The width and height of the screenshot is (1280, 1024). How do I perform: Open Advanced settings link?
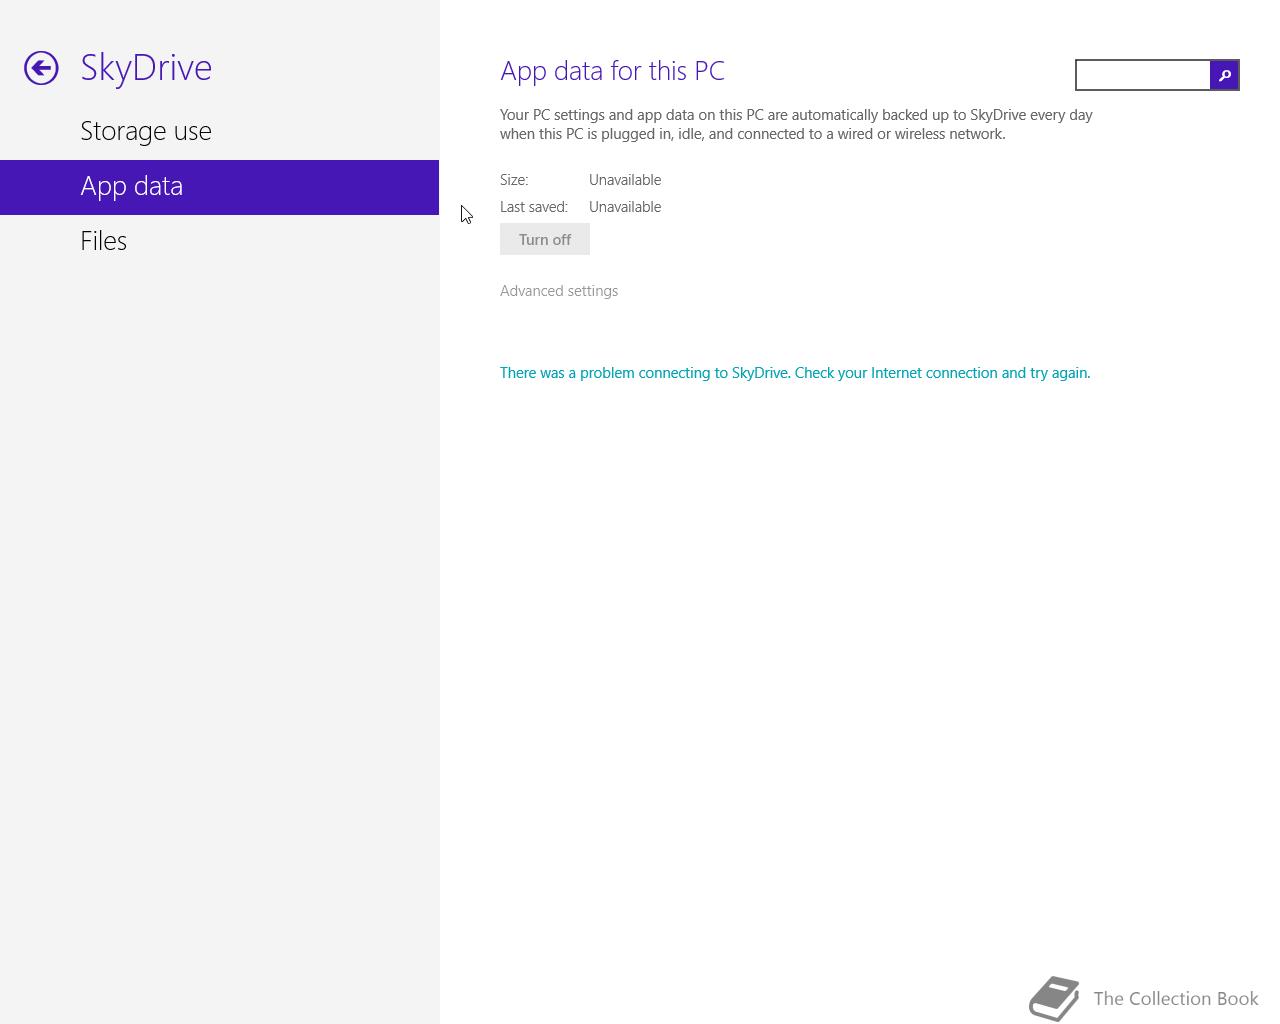click(x=559, y=291)
